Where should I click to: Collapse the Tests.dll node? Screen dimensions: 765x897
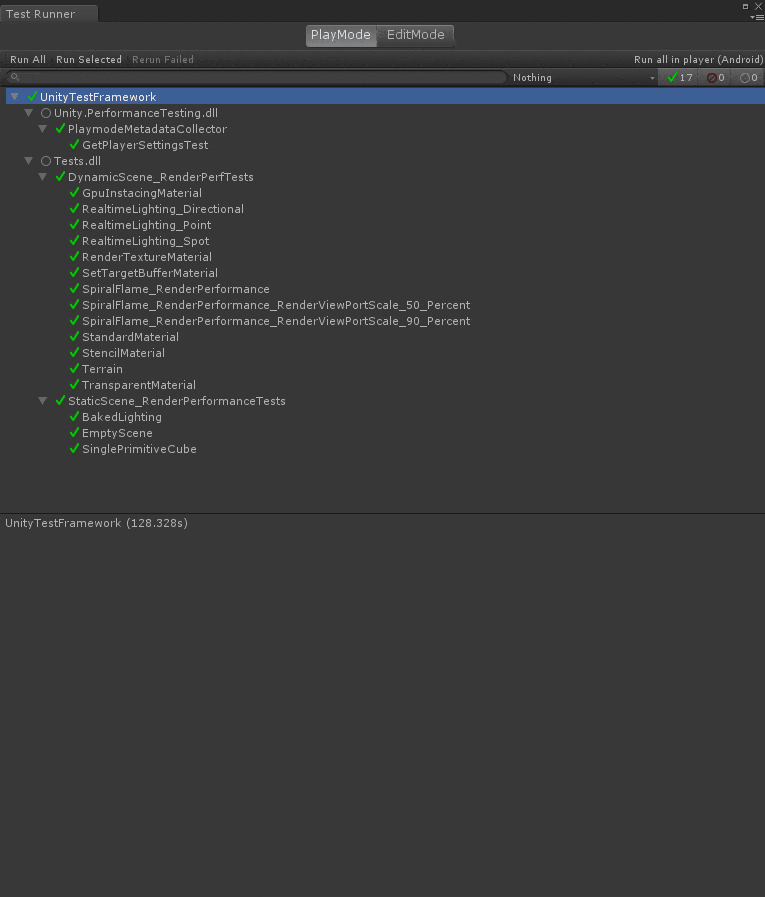[29, 161]
